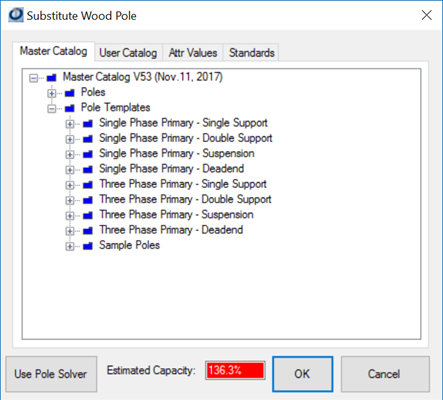This screenshot has width=443, height=400.
Task: Expand Three Phase Primary - Suspension node
Action: tap(70, 216)
